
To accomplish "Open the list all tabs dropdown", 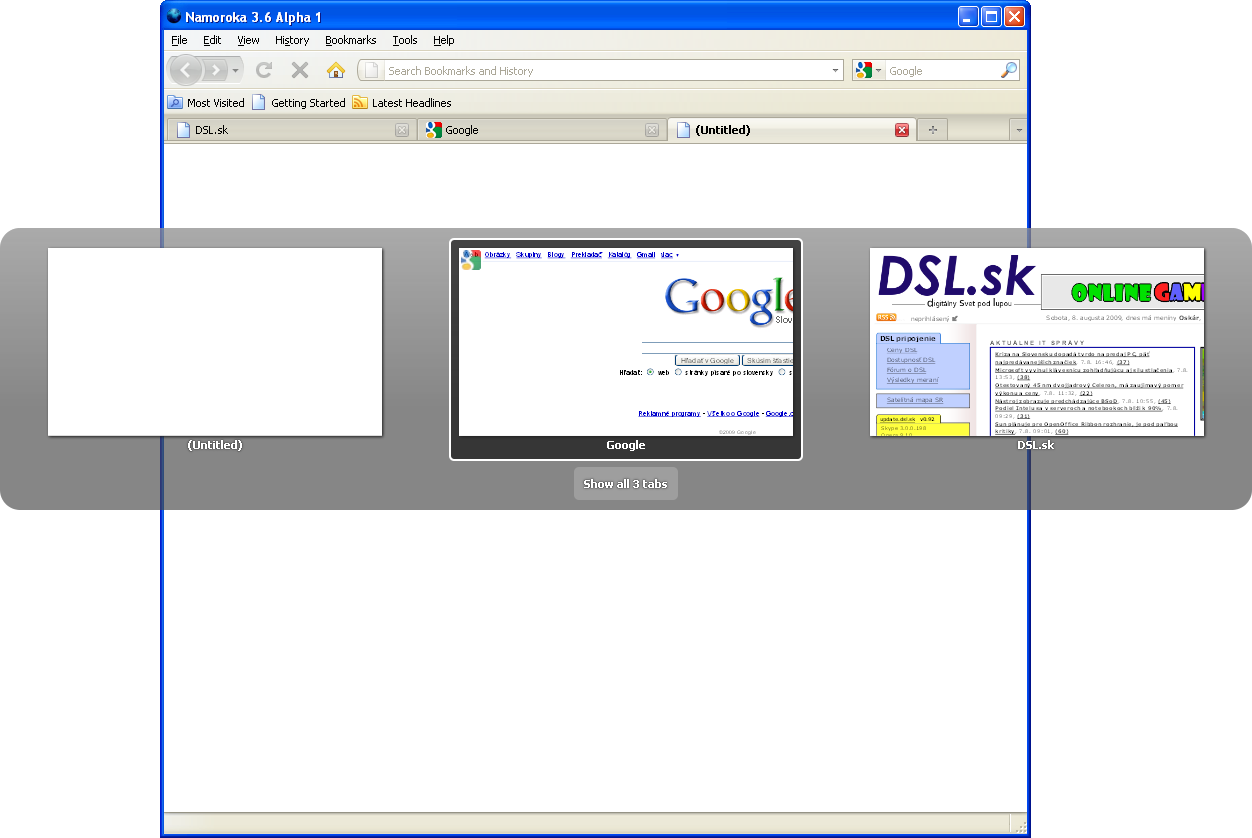I will [x=1018, y=130].
